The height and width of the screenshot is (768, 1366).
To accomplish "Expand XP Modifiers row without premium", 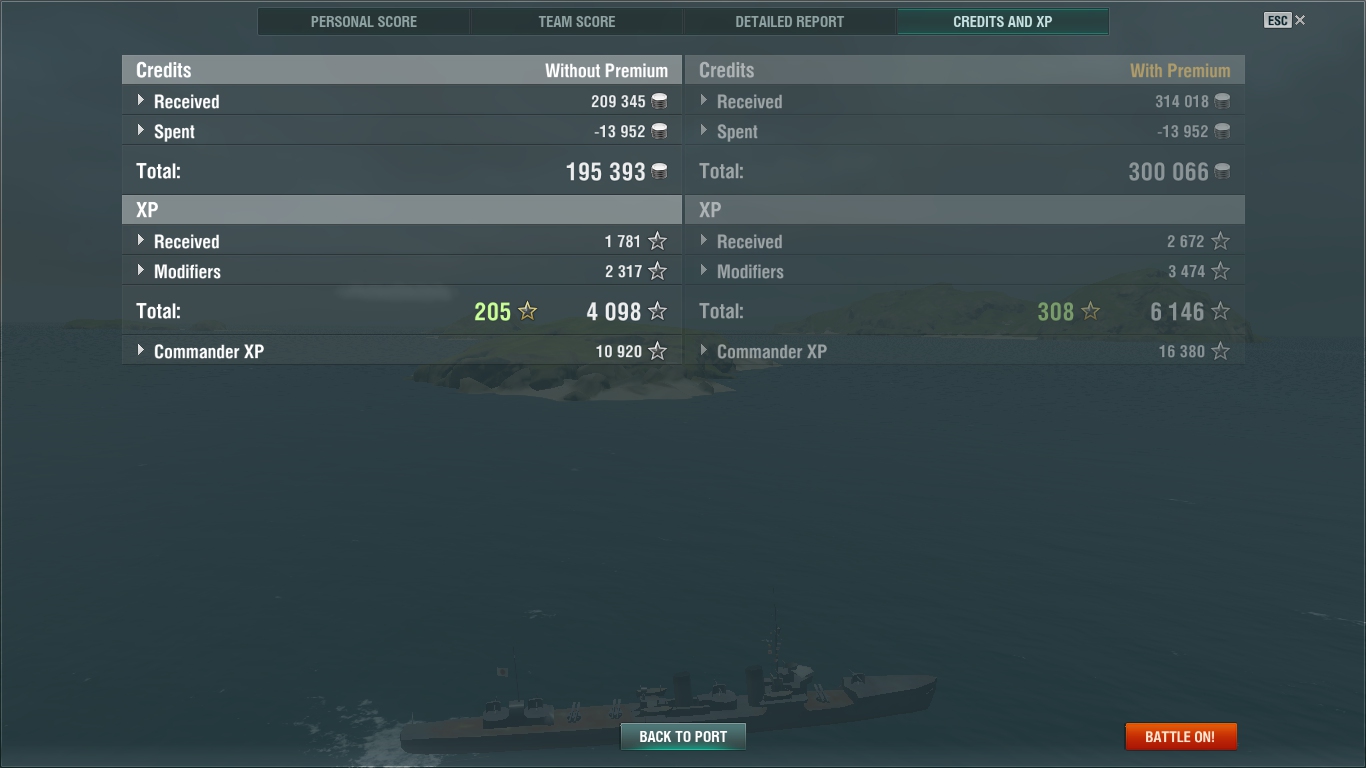I will pyautogui.click(x=402, y=271).
